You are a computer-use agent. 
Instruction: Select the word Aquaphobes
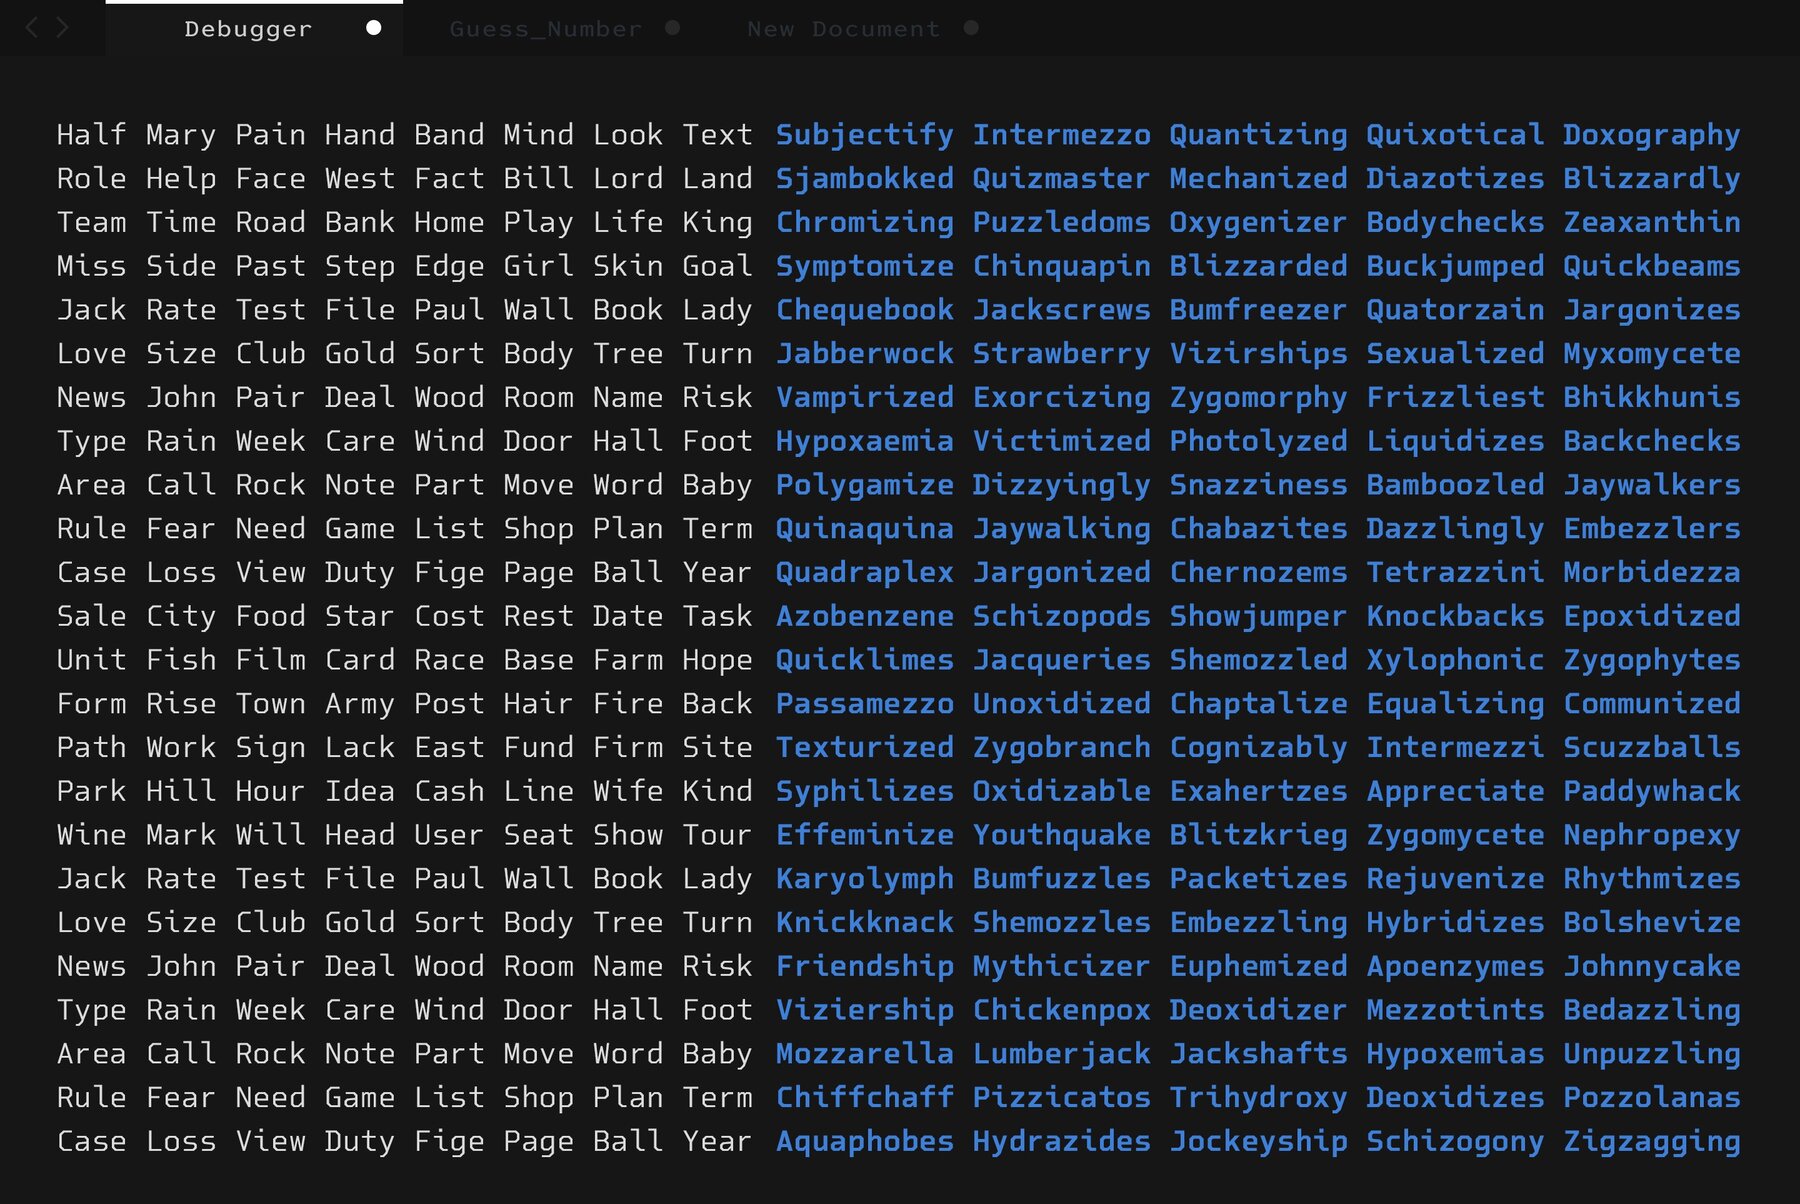click(x=864, y=1141)
